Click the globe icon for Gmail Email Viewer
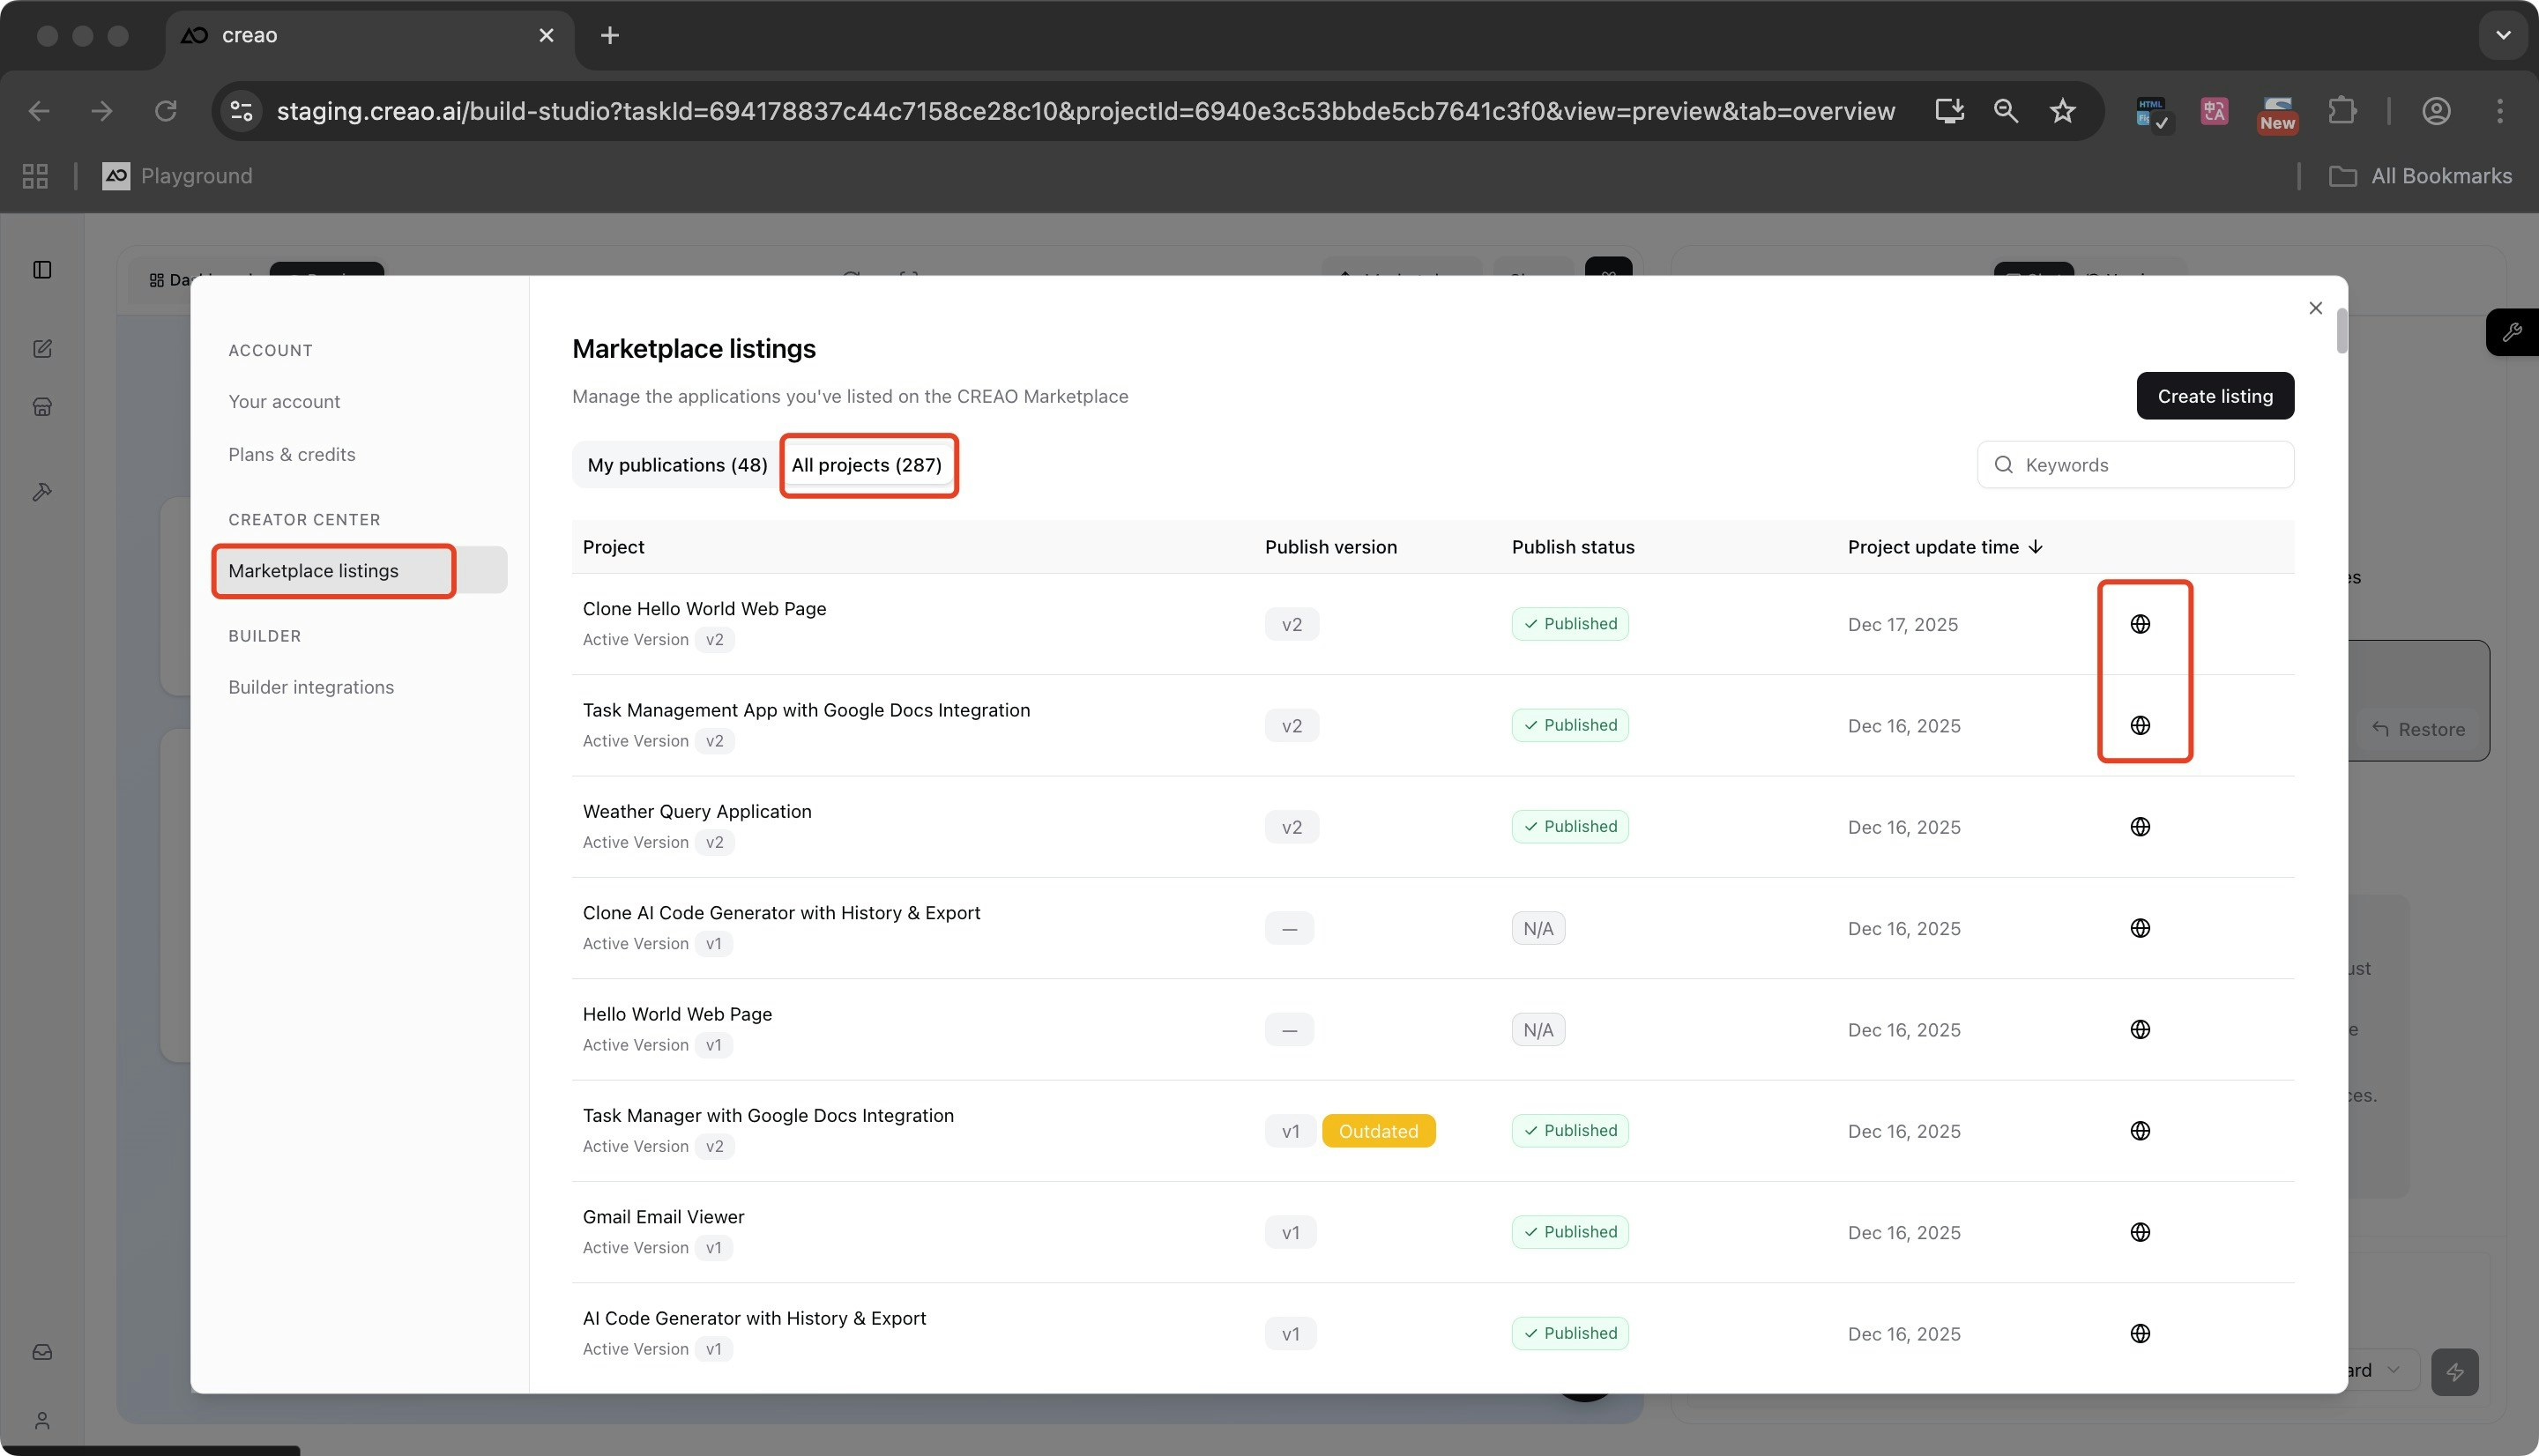 [x=2139, y=1232]
